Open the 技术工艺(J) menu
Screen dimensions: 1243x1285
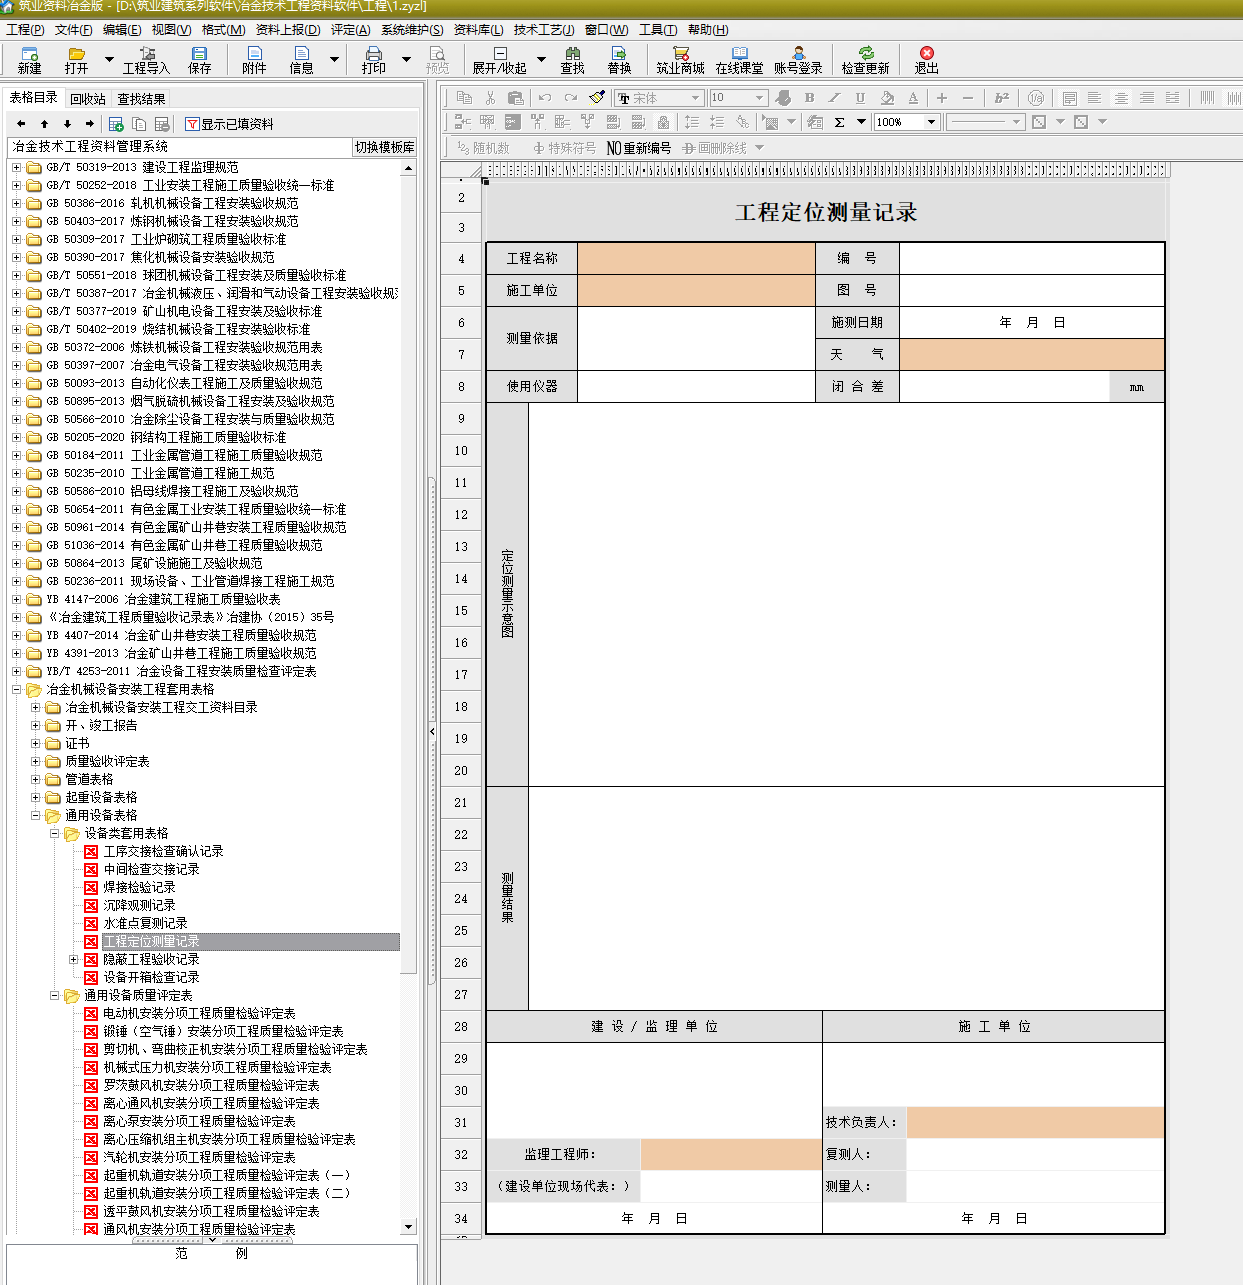[544, 30]
